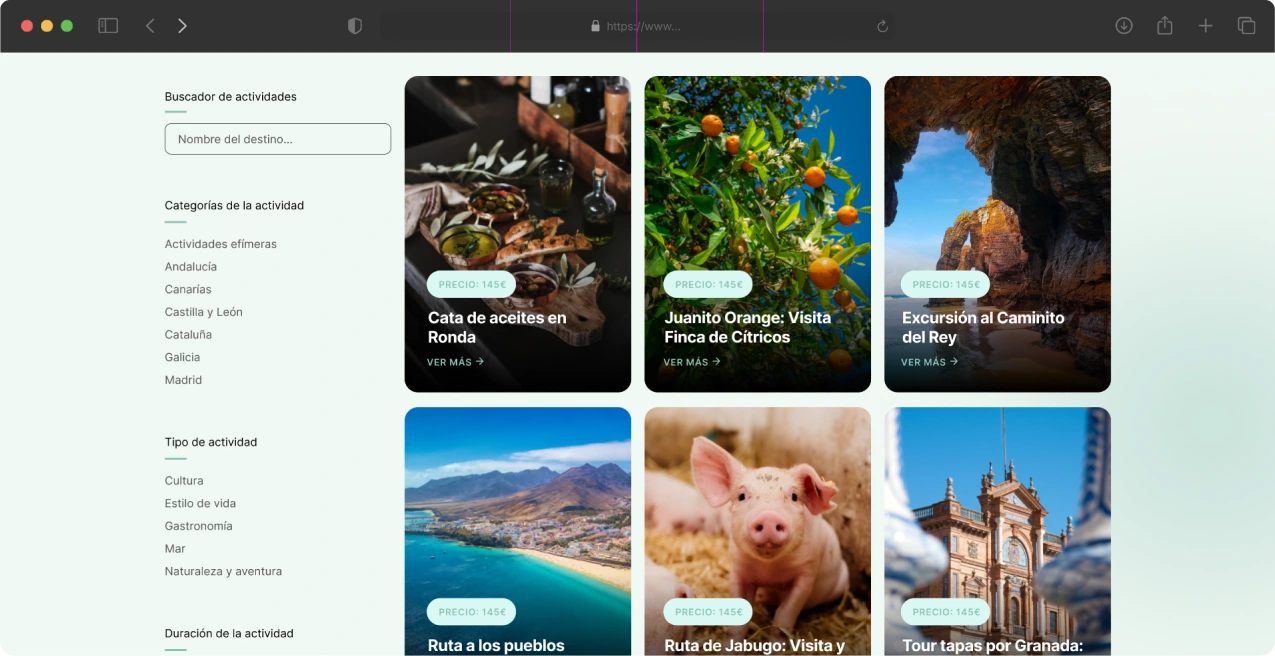
Task: Click the browser address bar
Action: [x=637, y=26]
